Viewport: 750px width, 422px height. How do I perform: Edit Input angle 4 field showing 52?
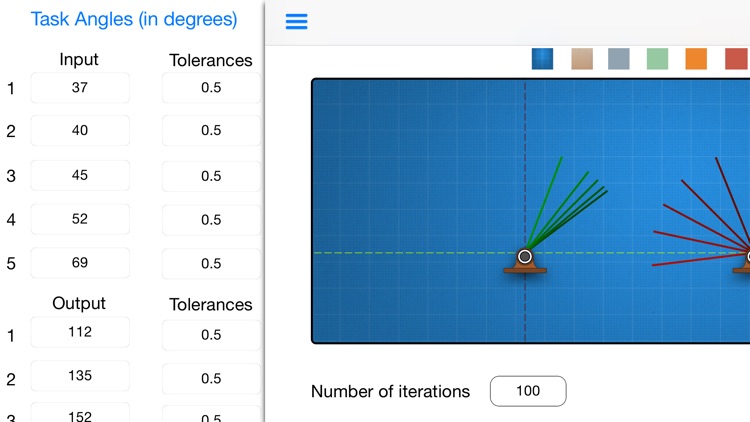(80, 219)
